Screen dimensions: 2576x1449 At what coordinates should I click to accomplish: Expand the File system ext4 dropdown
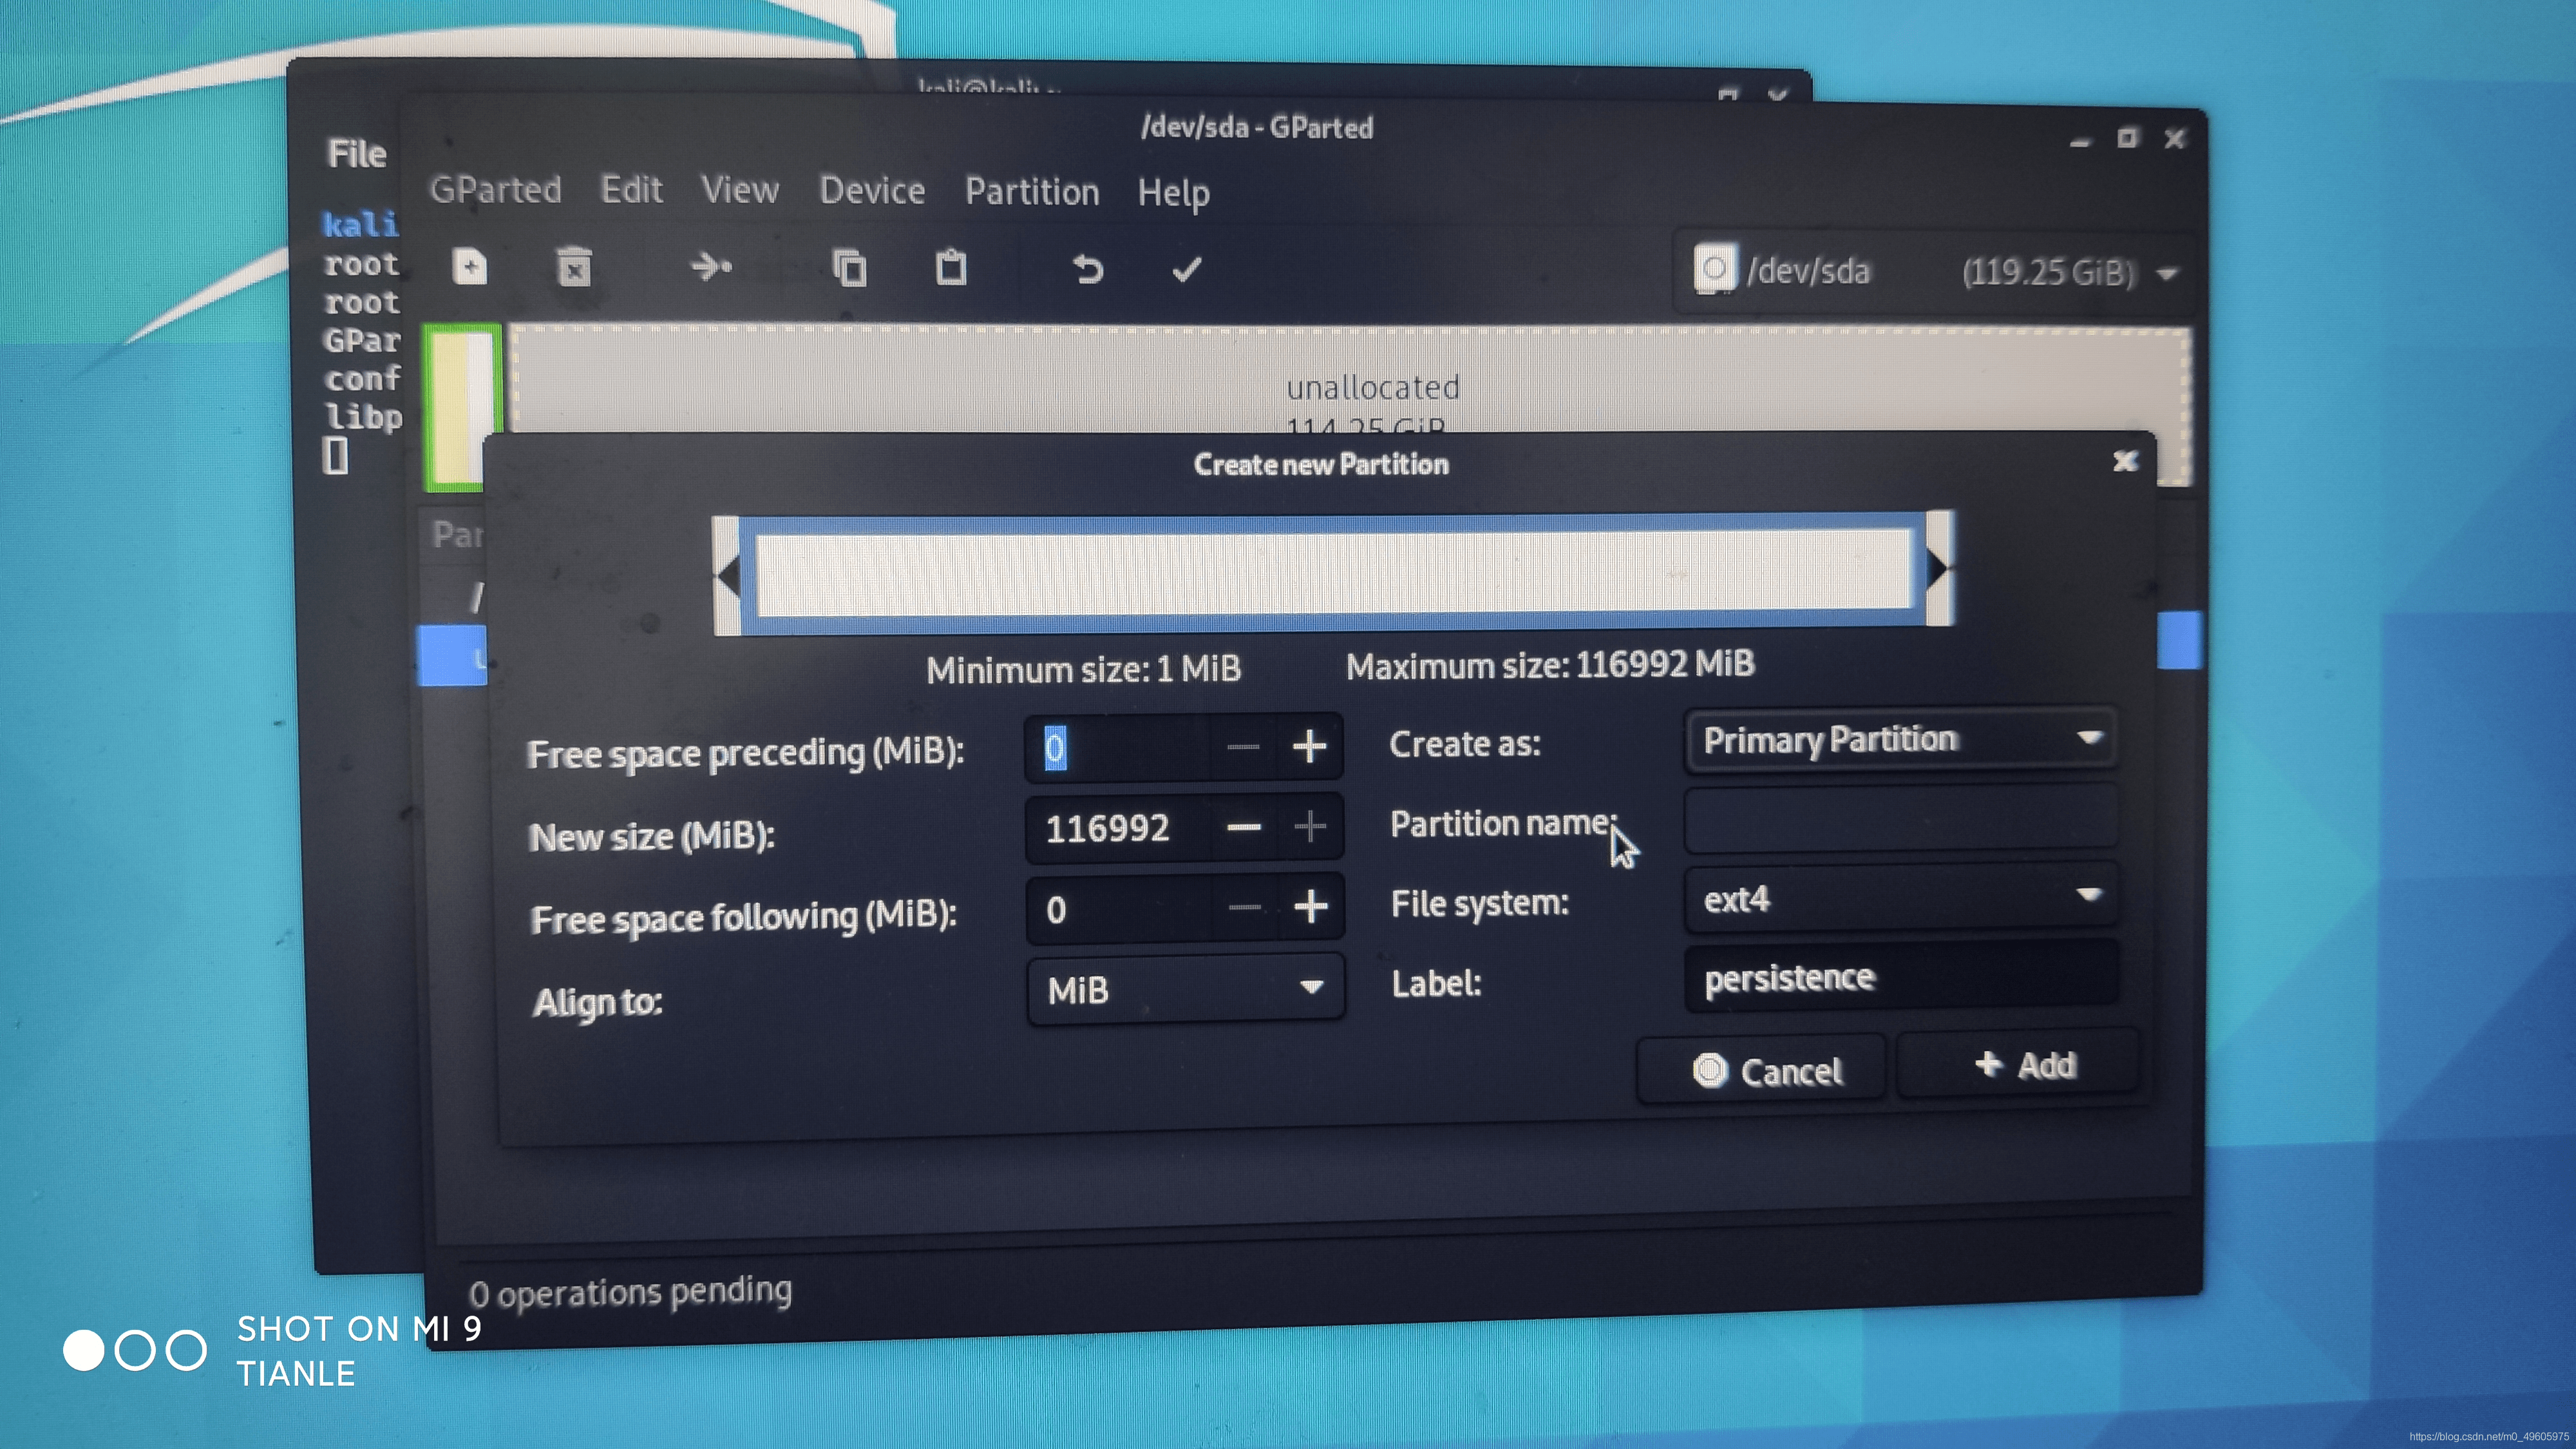tap(1899, 898)
